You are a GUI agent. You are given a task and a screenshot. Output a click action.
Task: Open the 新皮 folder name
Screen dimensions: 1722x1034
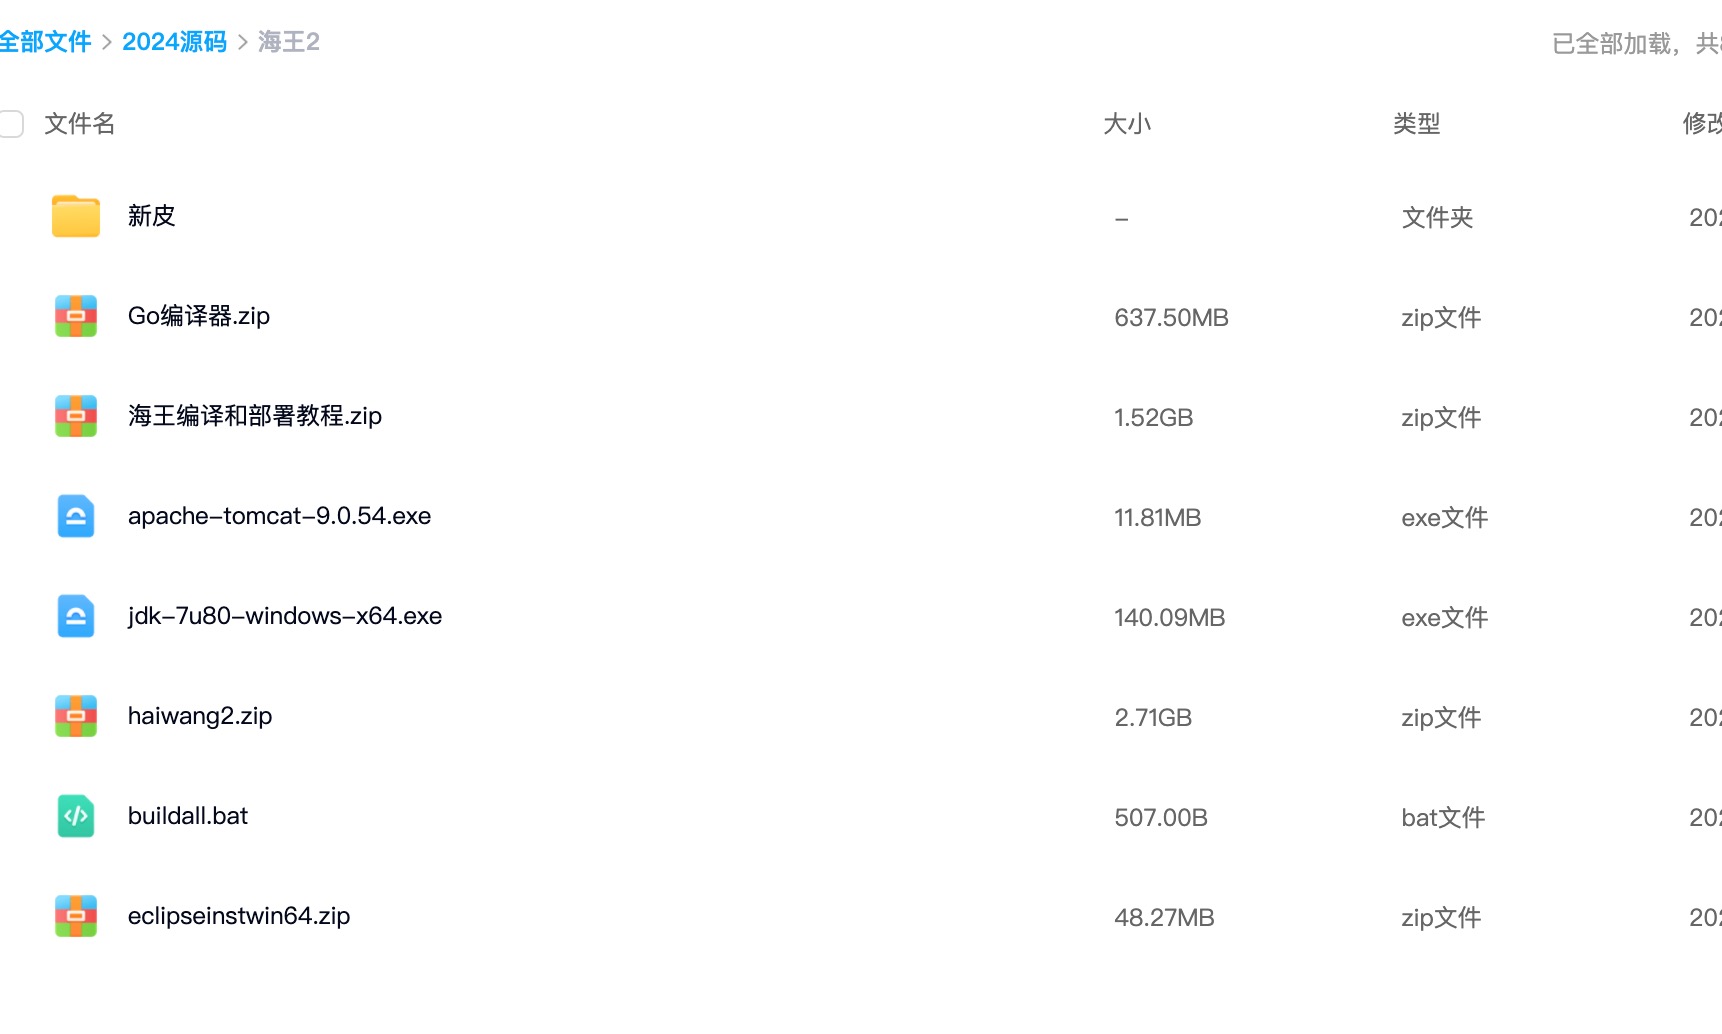[152, 216]
